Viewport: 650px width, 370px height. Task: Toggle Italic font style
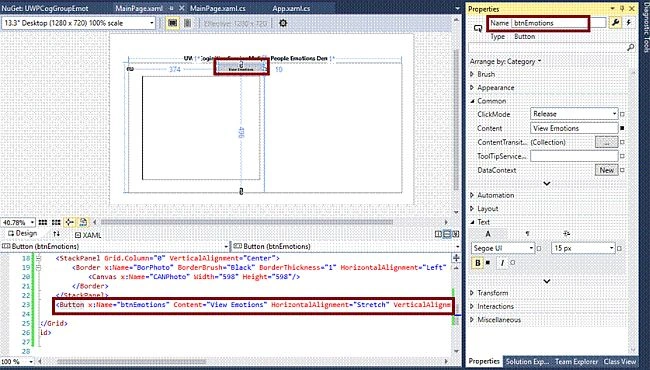[502, 263]
